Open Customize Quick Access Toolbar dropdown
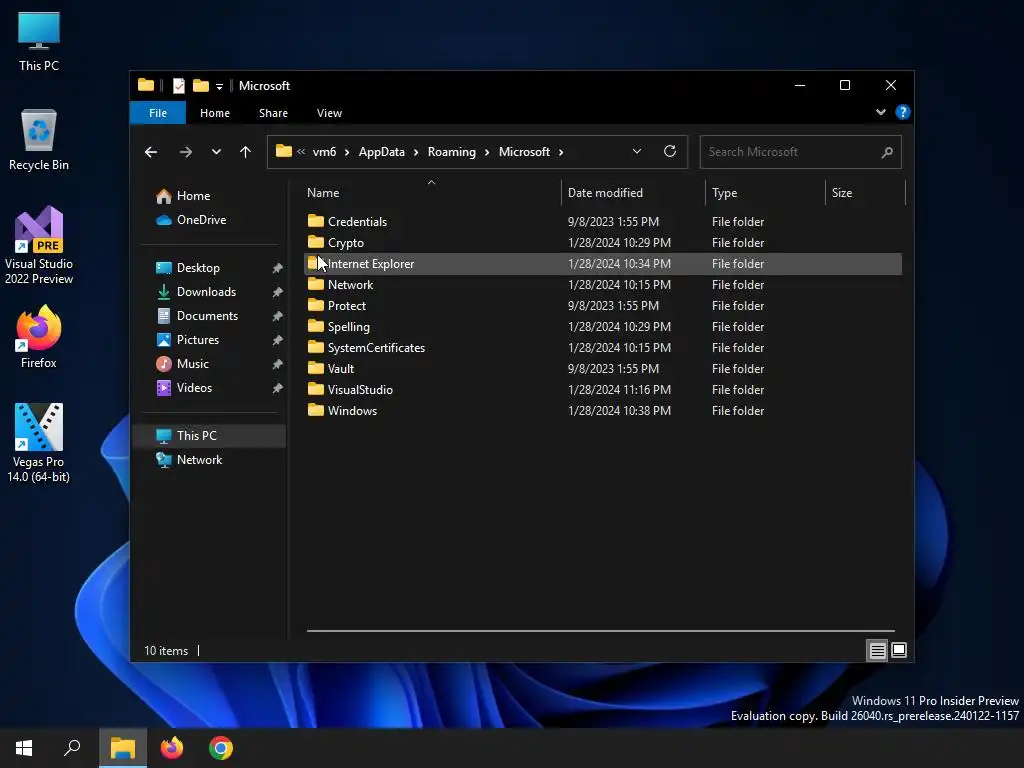 tap(219, 86)
